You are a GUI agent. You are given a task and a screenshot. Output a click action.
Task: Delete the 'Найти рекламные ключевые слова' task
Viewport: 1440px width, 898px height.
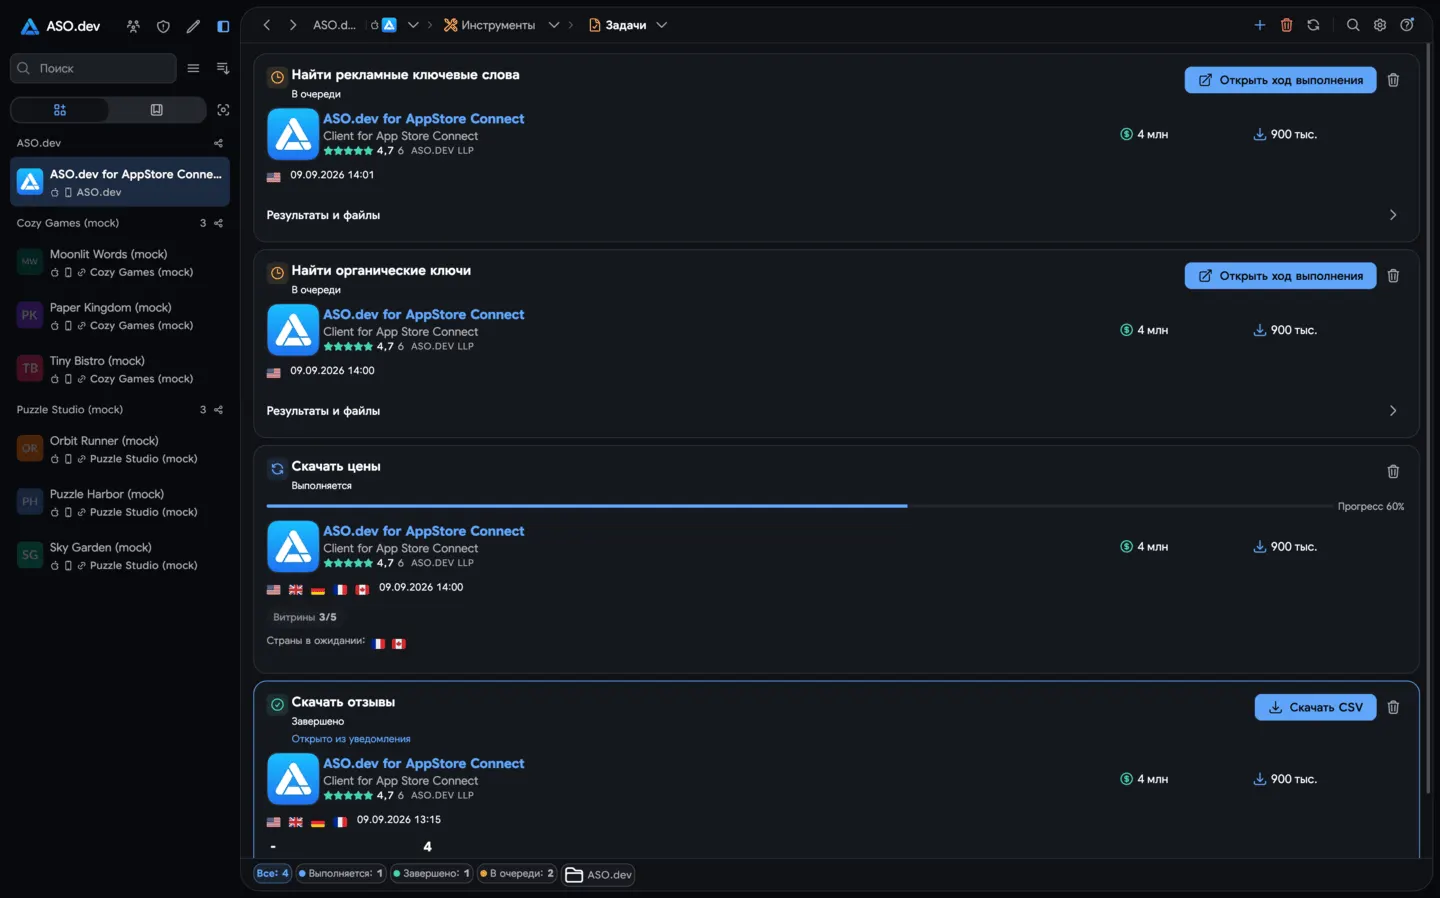(1393, 80)
